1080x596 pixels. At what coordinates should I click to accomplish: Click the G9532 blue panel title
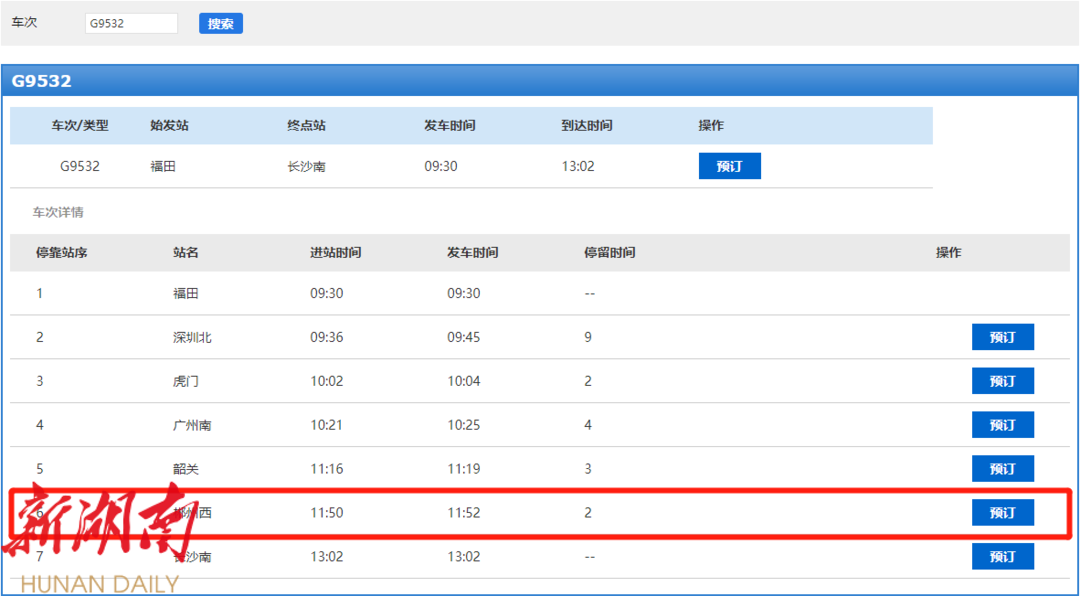pos(42,81)
